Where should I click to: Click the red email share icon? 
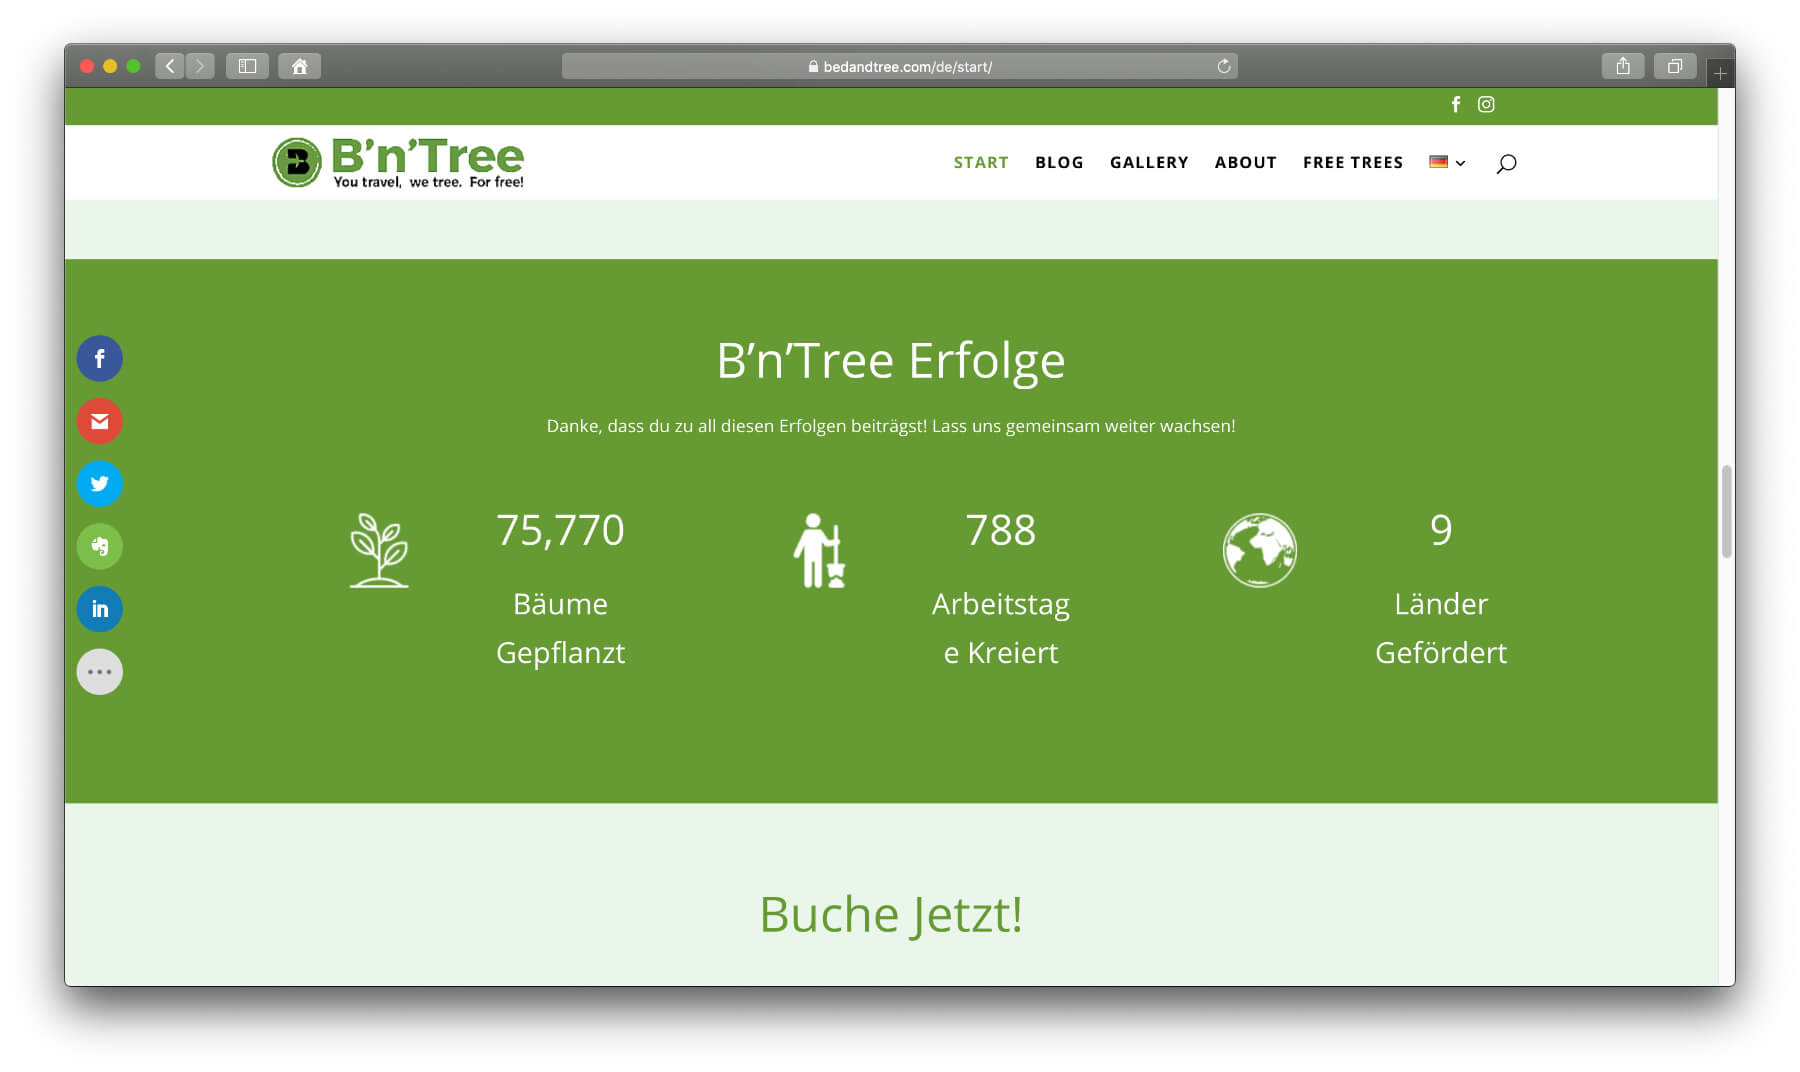100,421
